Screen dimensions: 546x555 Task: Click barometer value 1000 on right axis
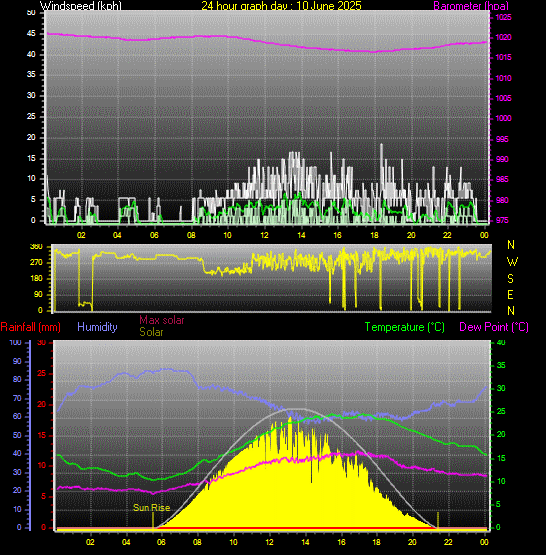click(503, 118)
